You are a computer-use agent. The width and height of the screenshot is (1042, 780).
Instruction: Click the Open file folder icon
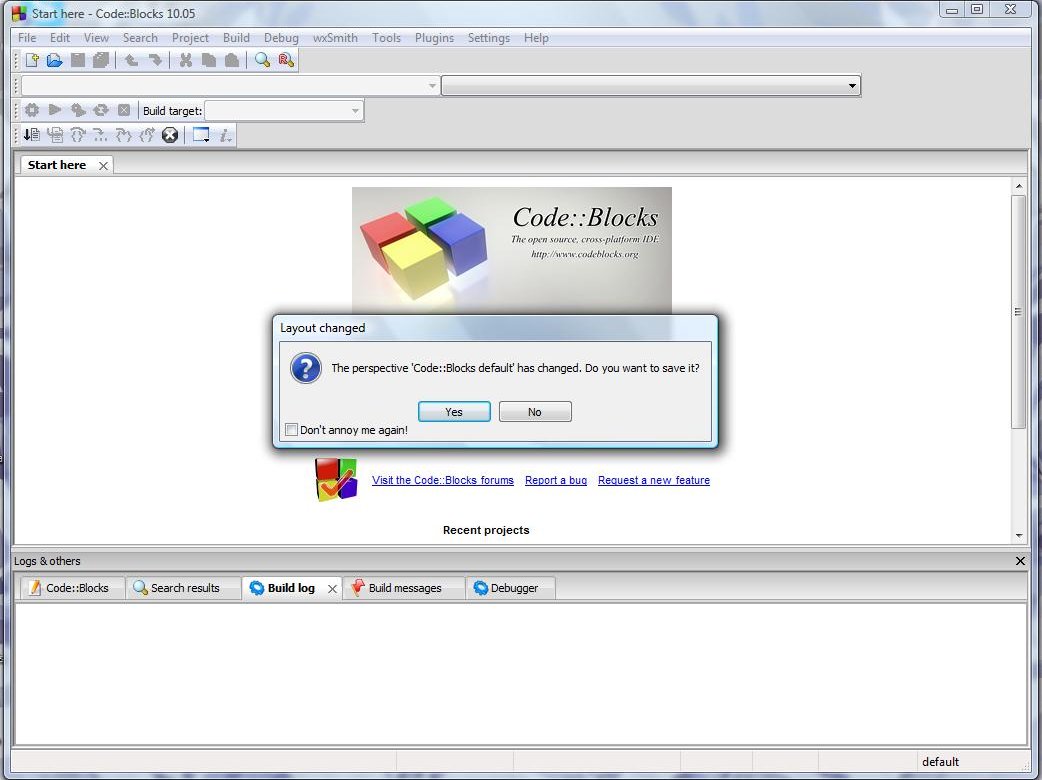[x=55, y=60]
